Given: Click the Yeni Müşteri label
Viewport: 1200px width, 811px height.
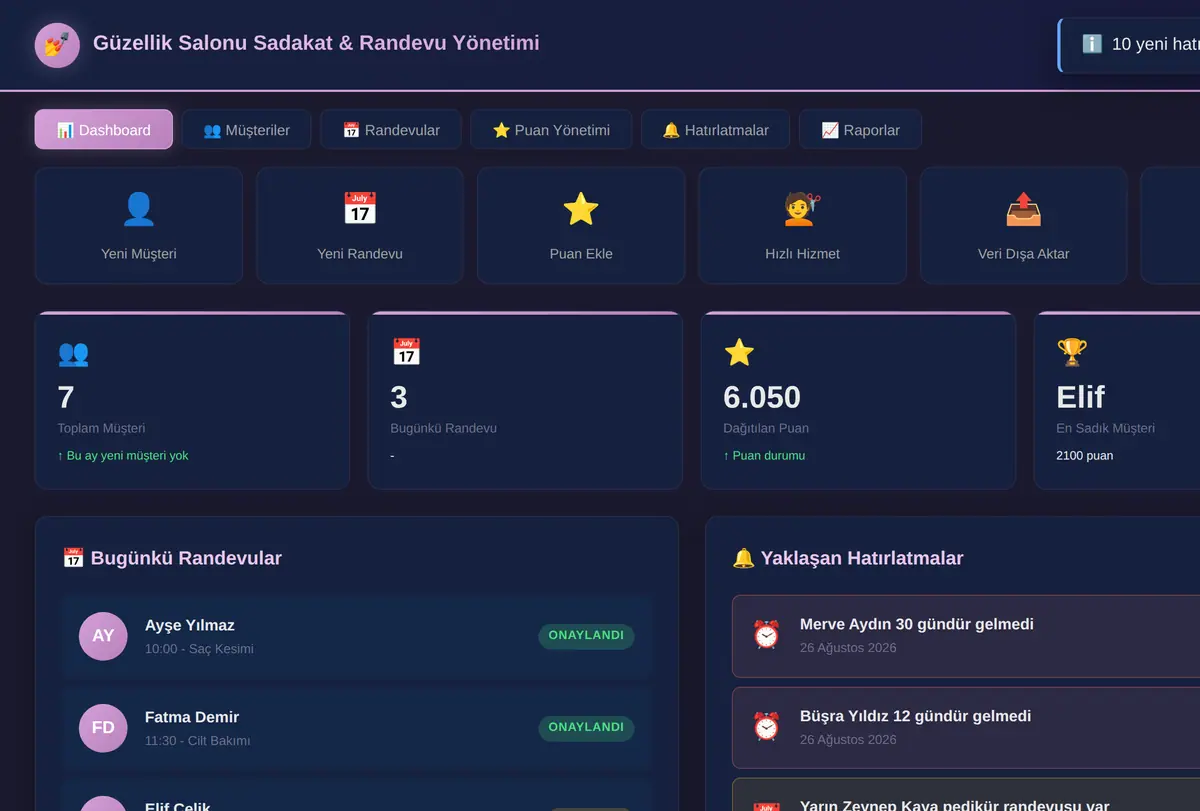Looking at the screenshot, I should click(139, 254).
